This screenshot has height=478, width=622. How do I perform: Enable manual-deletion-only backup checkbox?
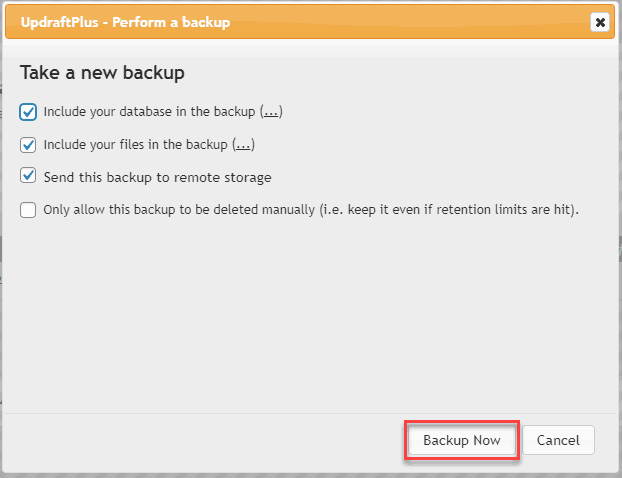(28, 210)
